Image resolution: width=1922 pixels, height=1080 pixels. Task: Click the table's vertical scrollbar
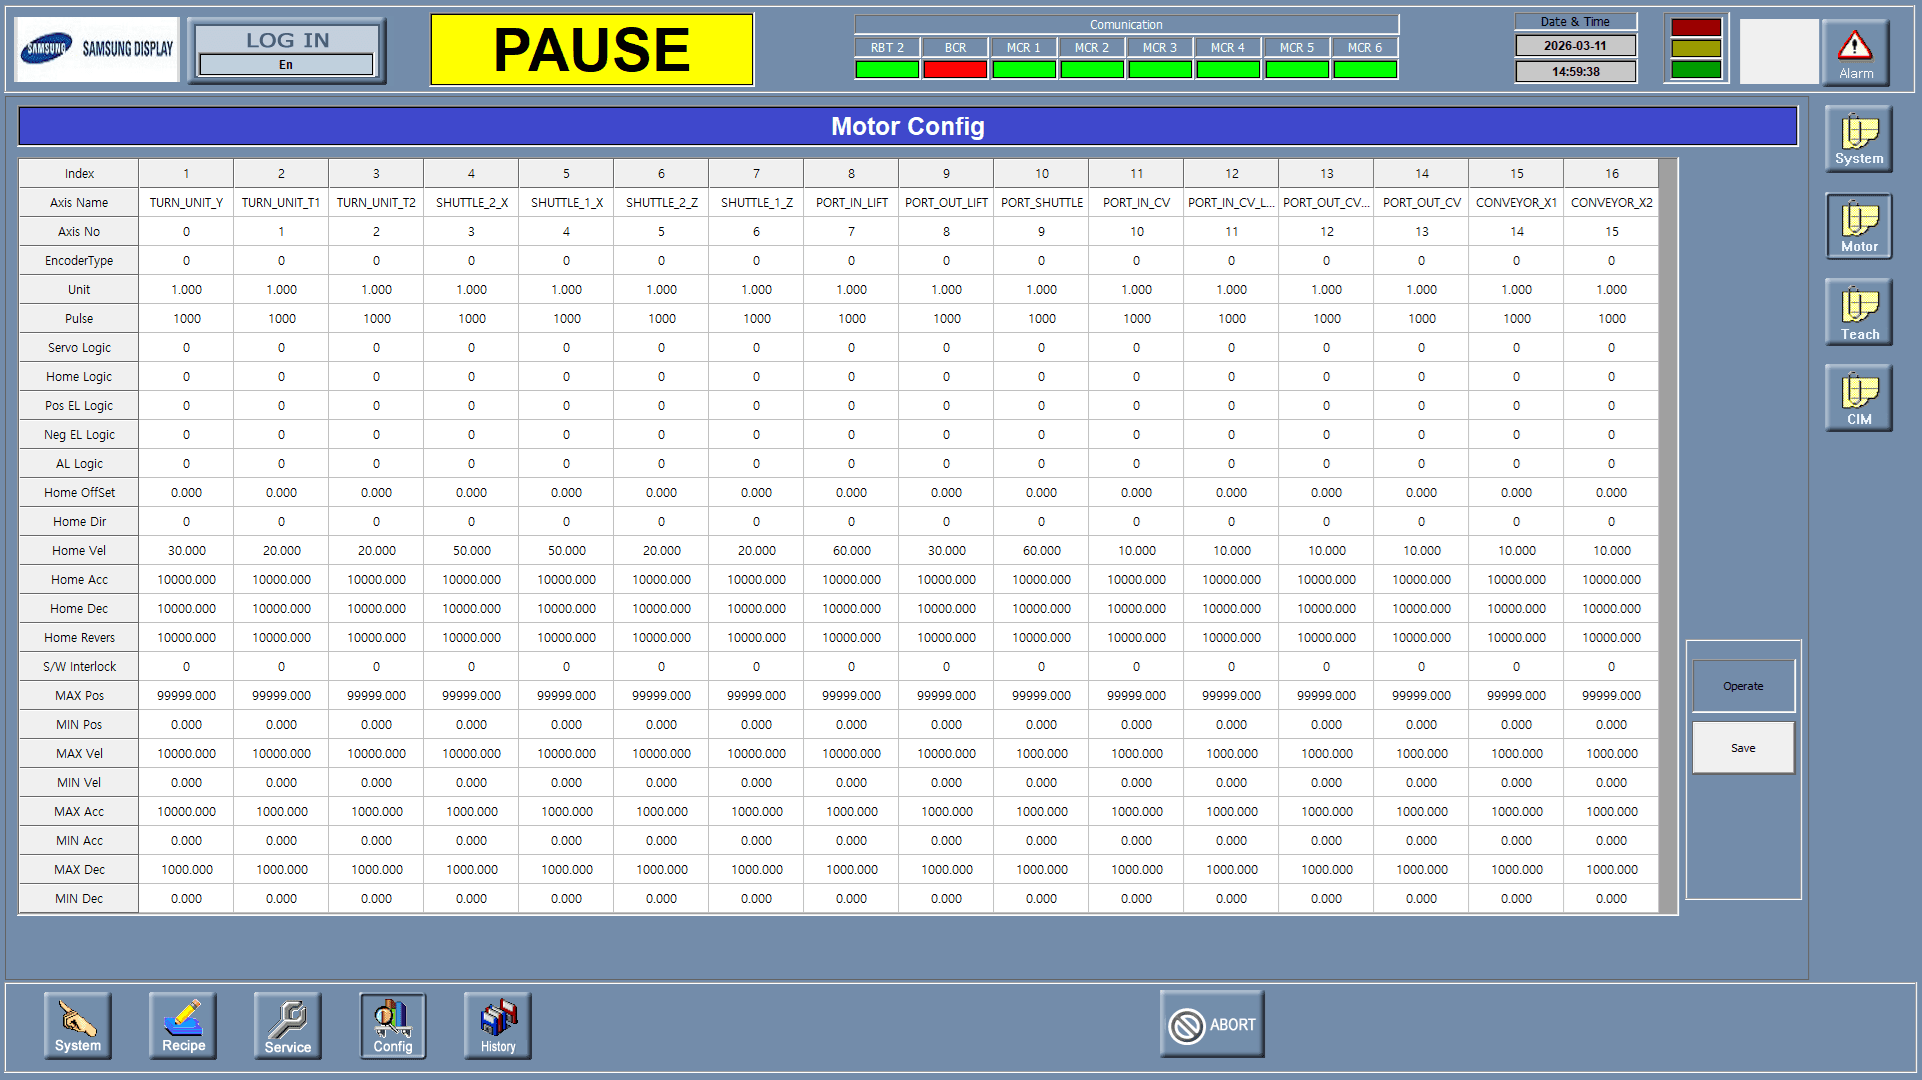(x=1668, y=536)
